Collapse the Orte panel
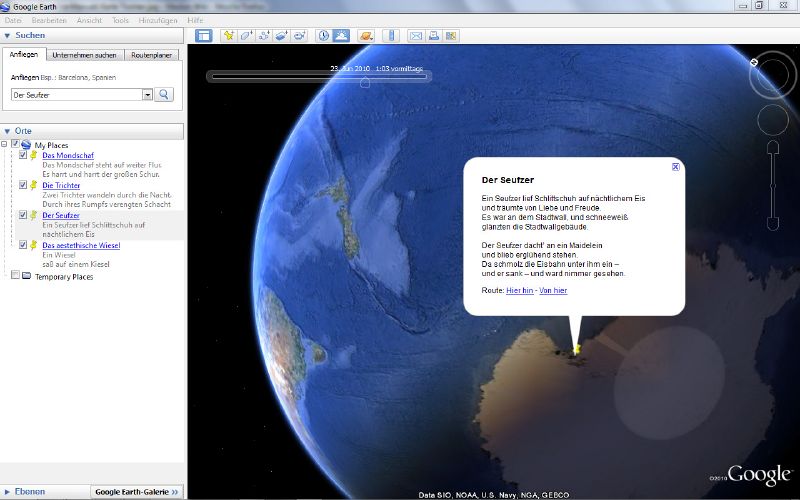Viewport: 800px width, 500px height. coord(7,131)
